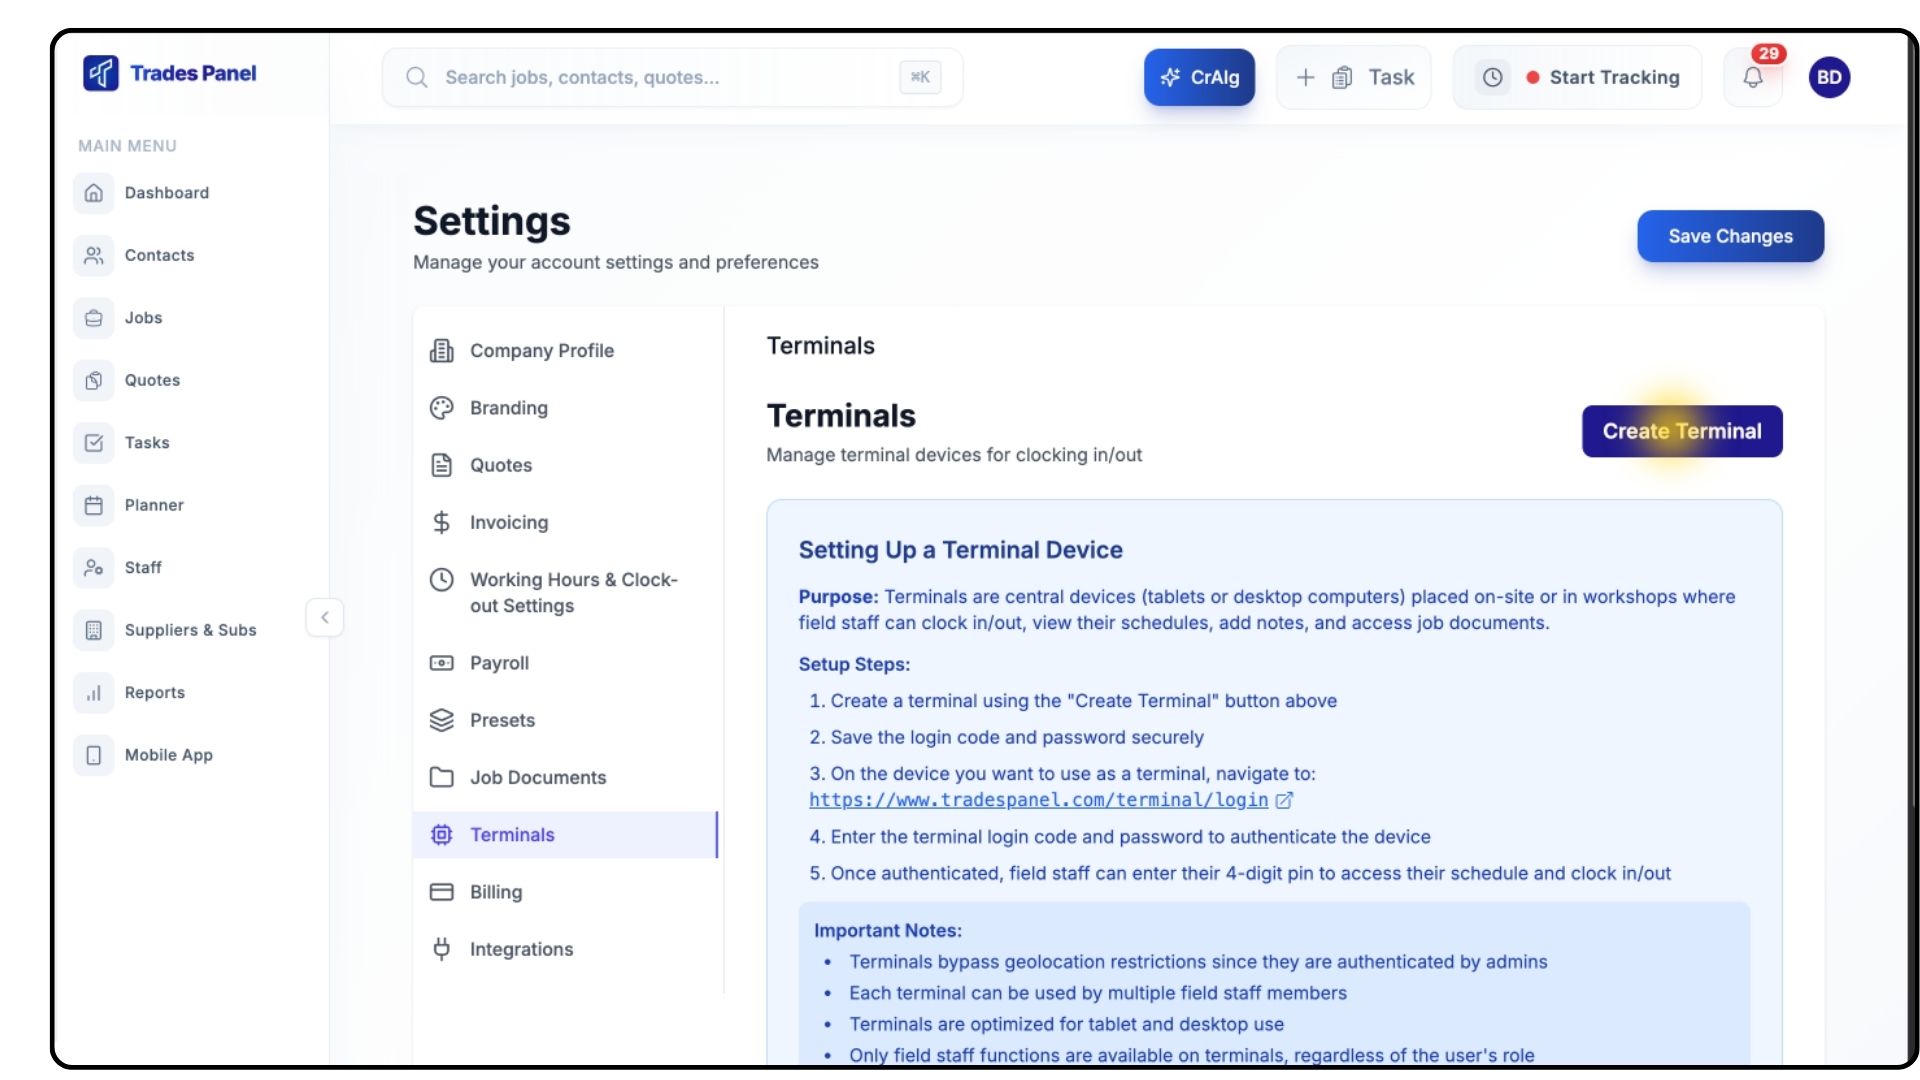Open Dashboard via its home icon
The image size is (1920, 1080).
coord(94,193)
